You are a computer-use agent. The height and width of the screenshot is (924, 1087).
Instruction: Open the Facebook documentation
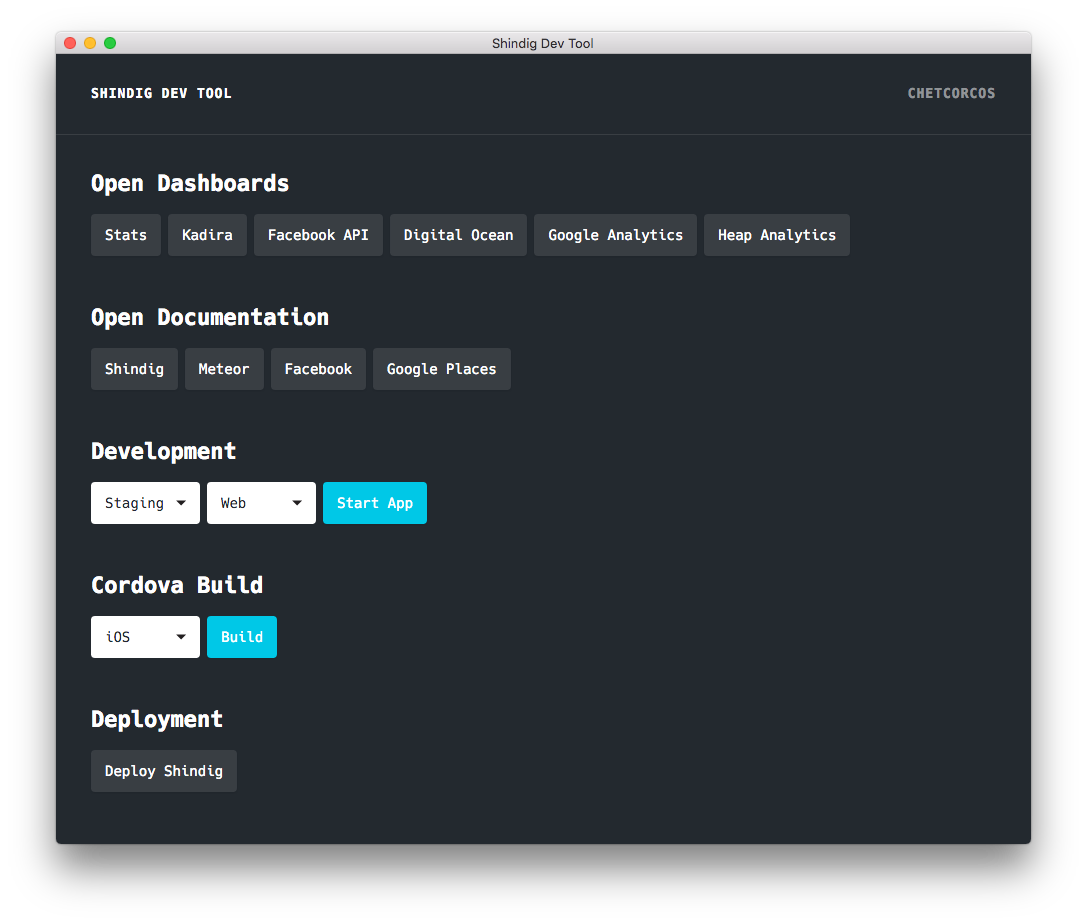tap(318, 368)
